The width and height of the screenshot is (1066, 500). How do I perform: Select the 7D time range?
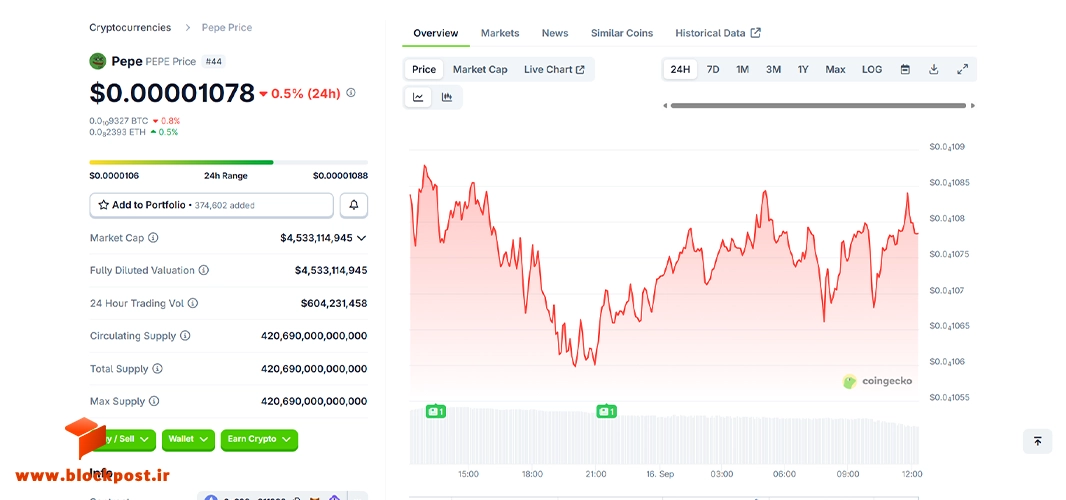(712, 69)
